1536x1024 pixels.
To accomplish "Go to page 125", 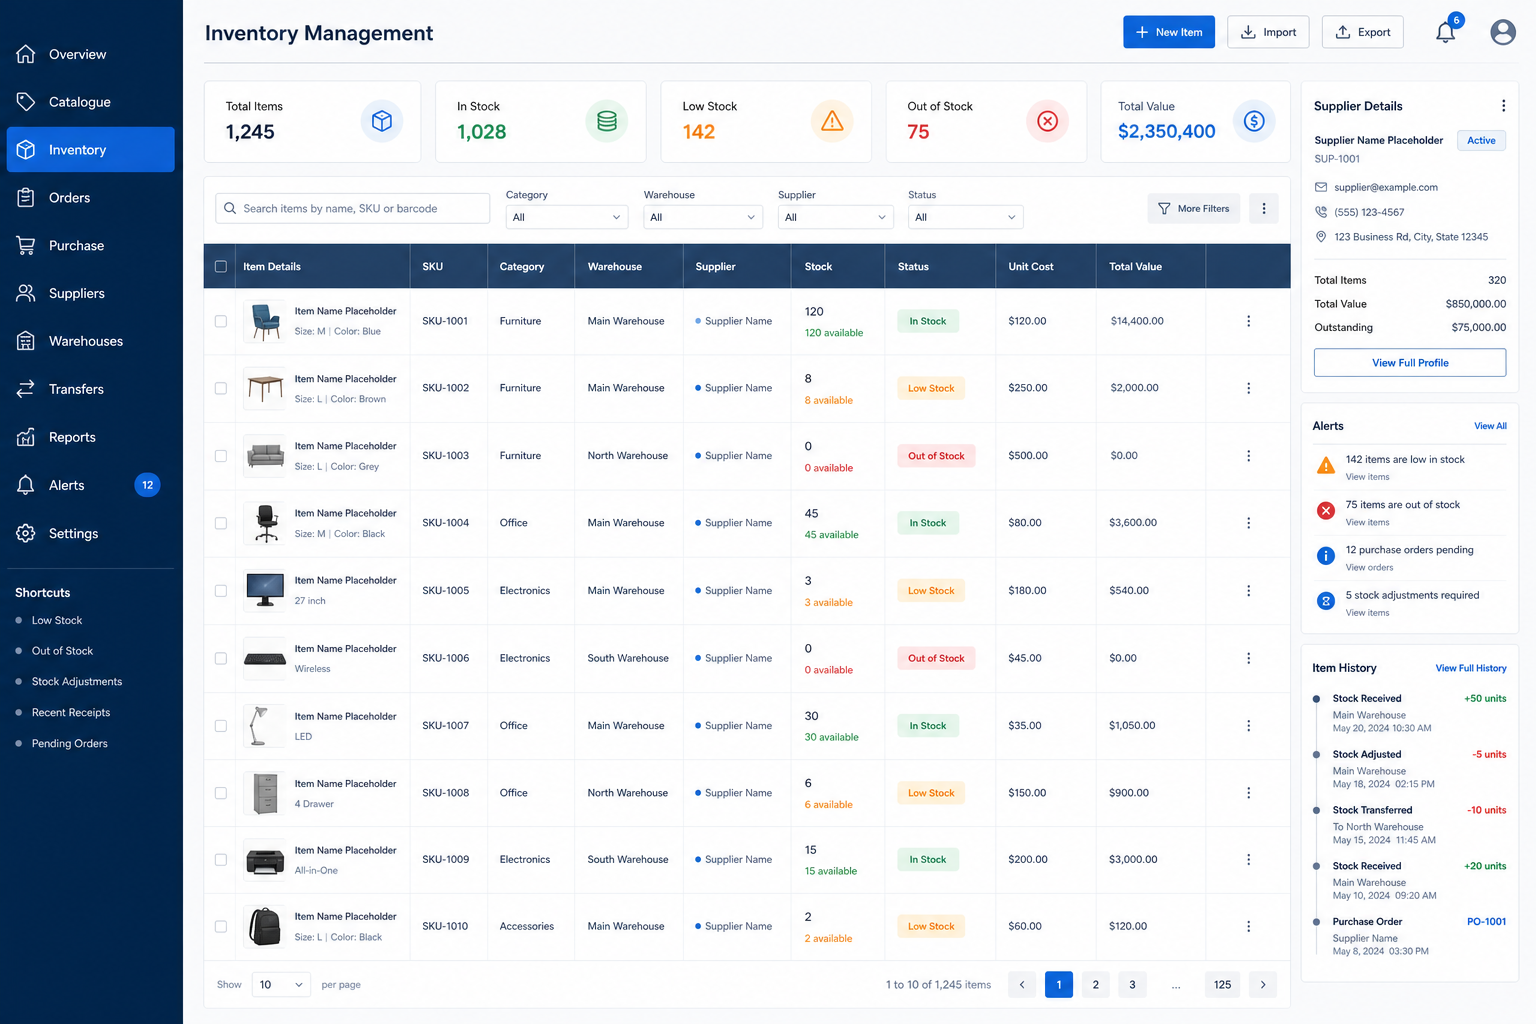I will (1222, 985).
